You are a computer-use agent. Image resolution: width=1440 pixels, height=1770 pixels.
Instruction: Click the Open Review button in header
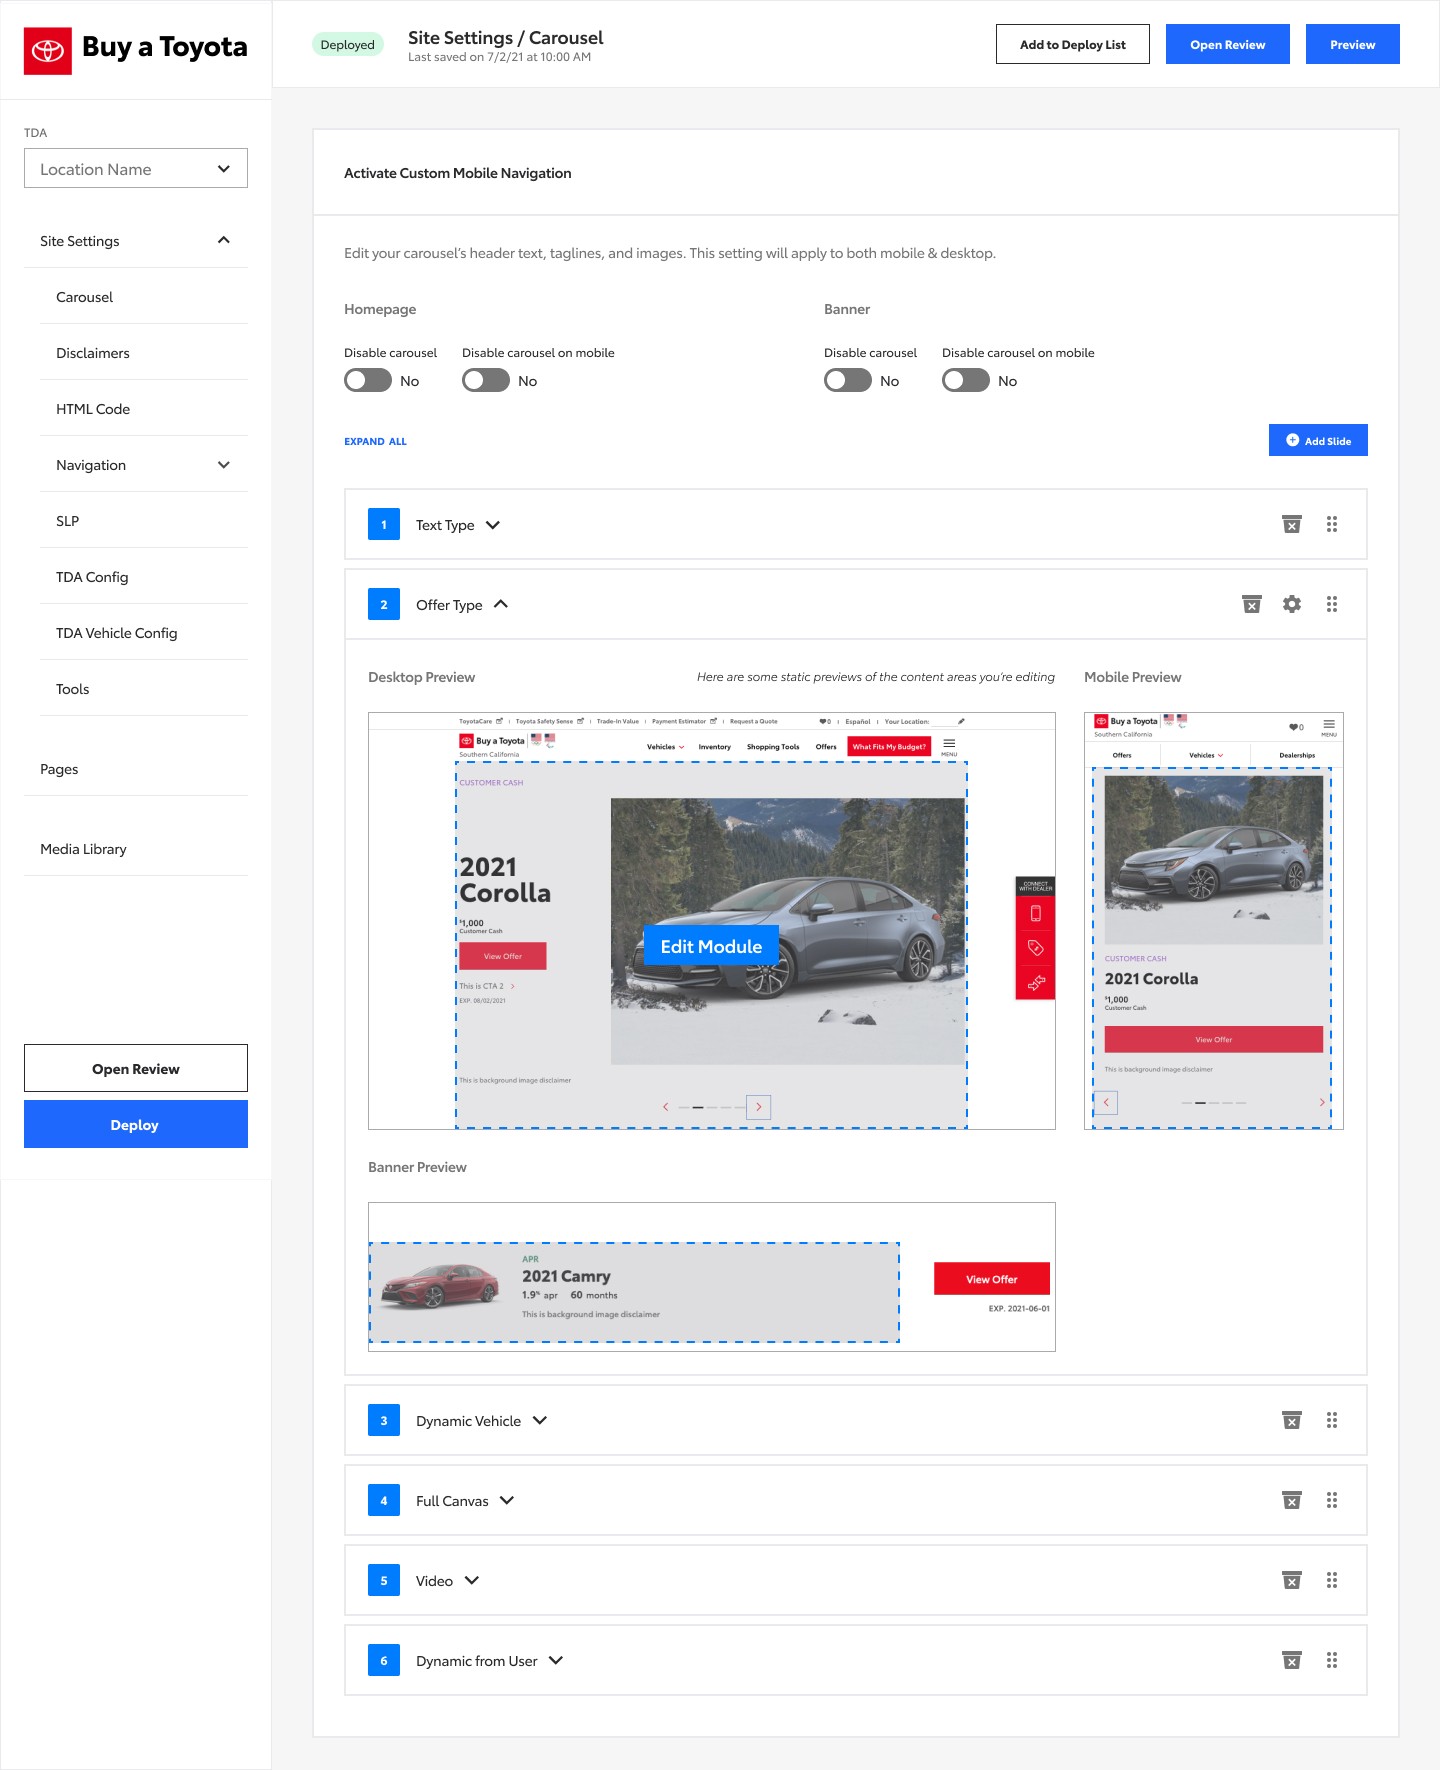pyautogui.click(x=1228, y=44)
